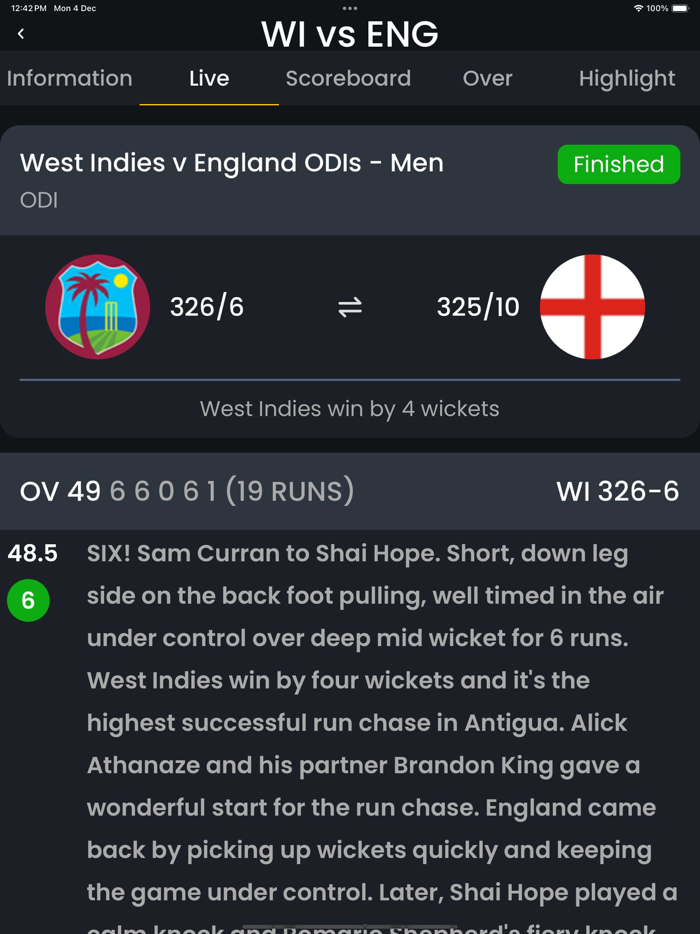Switch to the Scoreboard tab

[x=348, y=78]
